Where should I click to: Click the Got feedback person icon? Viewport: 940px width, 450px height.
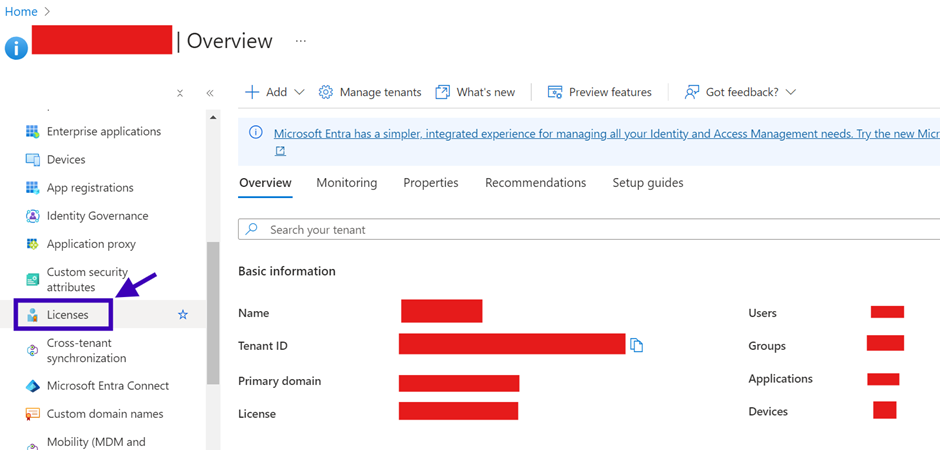click(x=692, y=92)
